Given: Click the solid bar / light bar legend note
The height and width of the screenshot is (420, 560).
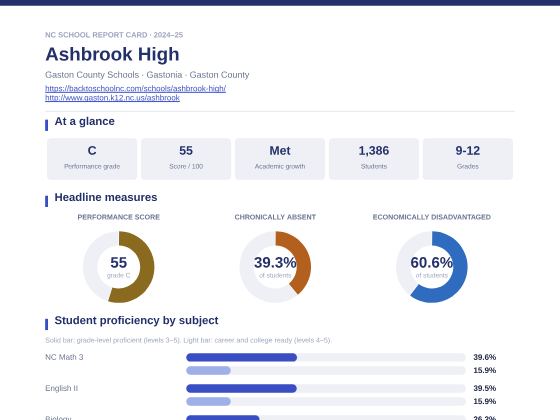Looking at the screenshot, I should pos(188,340).
